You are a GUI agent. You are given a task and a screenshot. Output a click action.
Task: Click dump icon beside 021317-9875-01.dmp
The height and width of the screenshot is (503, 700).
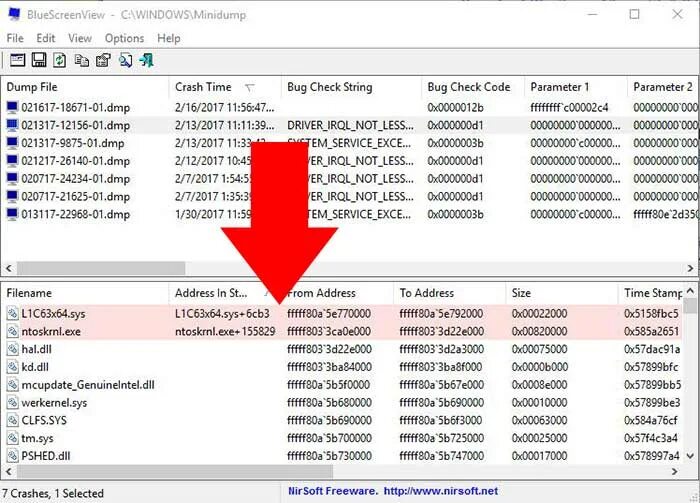click(12, 143)
